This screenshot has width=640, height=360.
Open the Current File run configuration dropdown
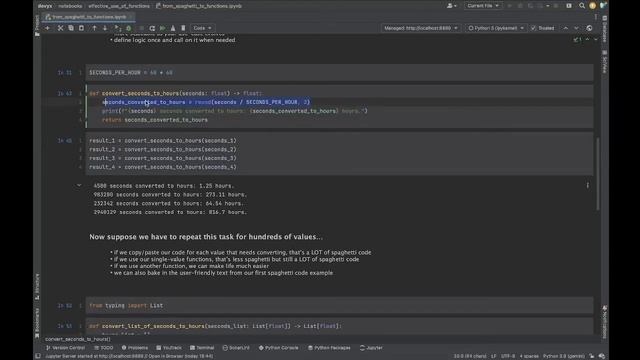pos(483,6)
